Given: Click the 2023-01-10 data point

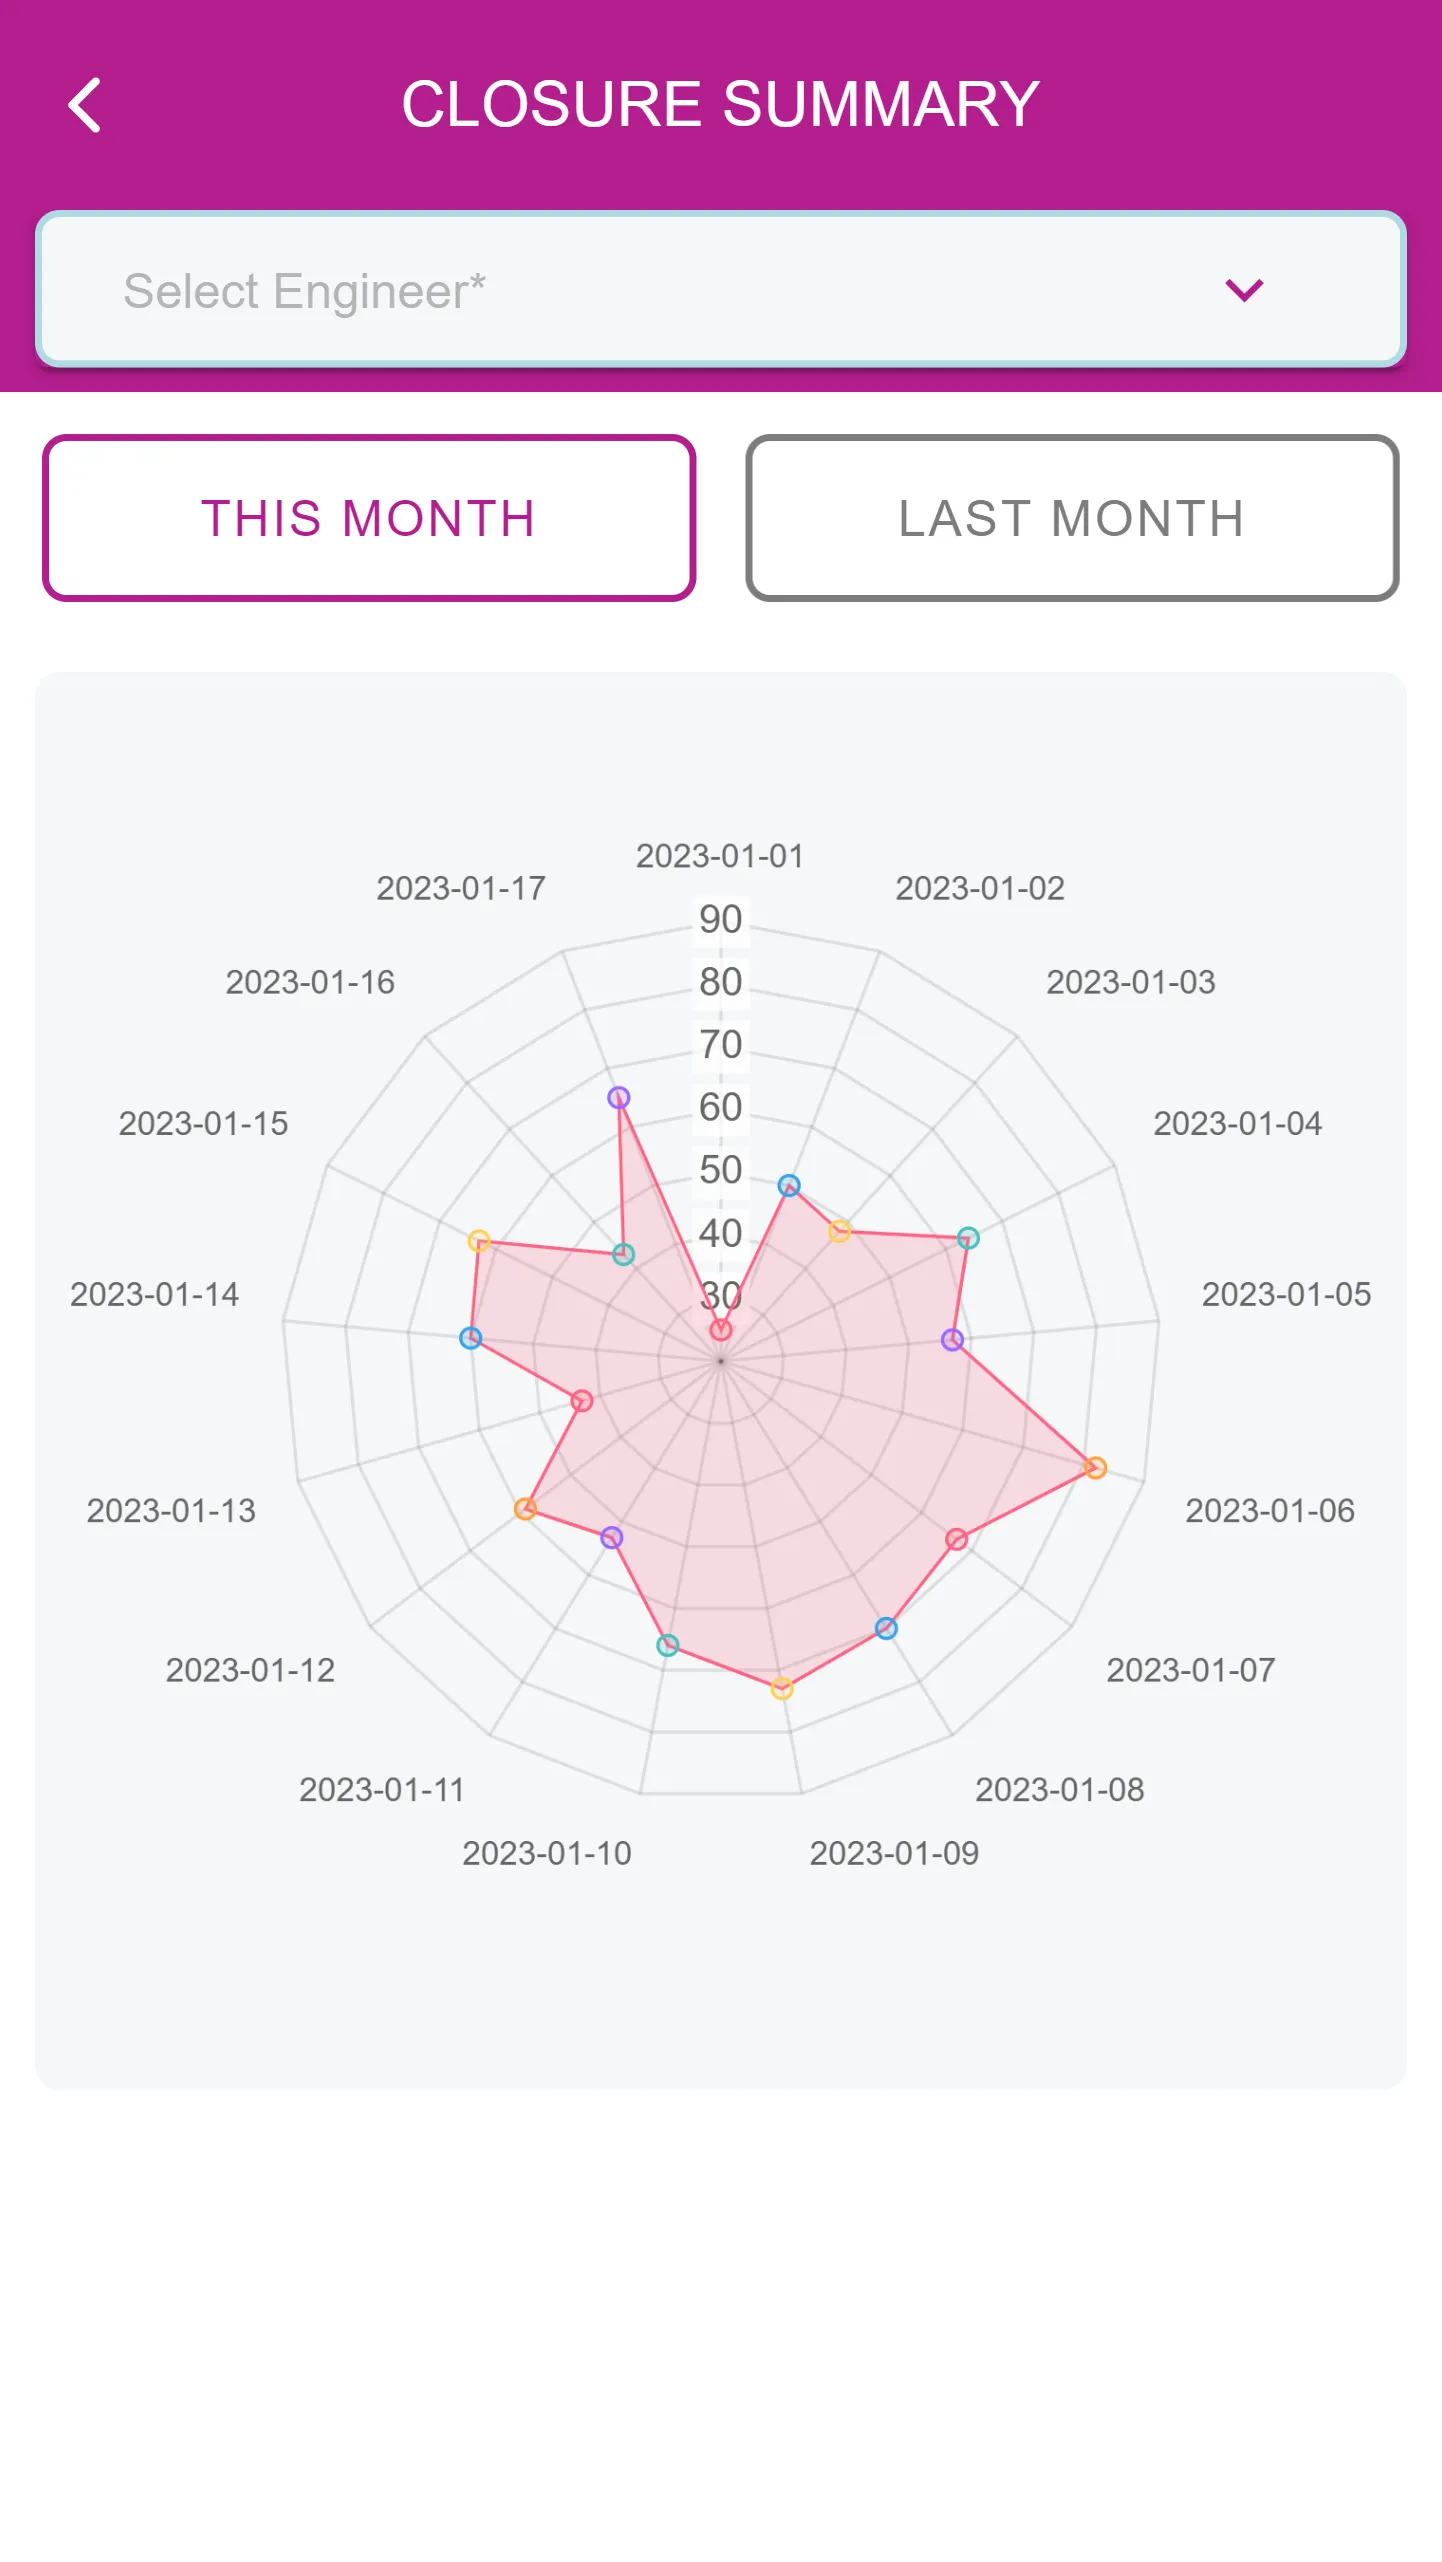Looking at the screenshot, I should (x=668, y=1645).
